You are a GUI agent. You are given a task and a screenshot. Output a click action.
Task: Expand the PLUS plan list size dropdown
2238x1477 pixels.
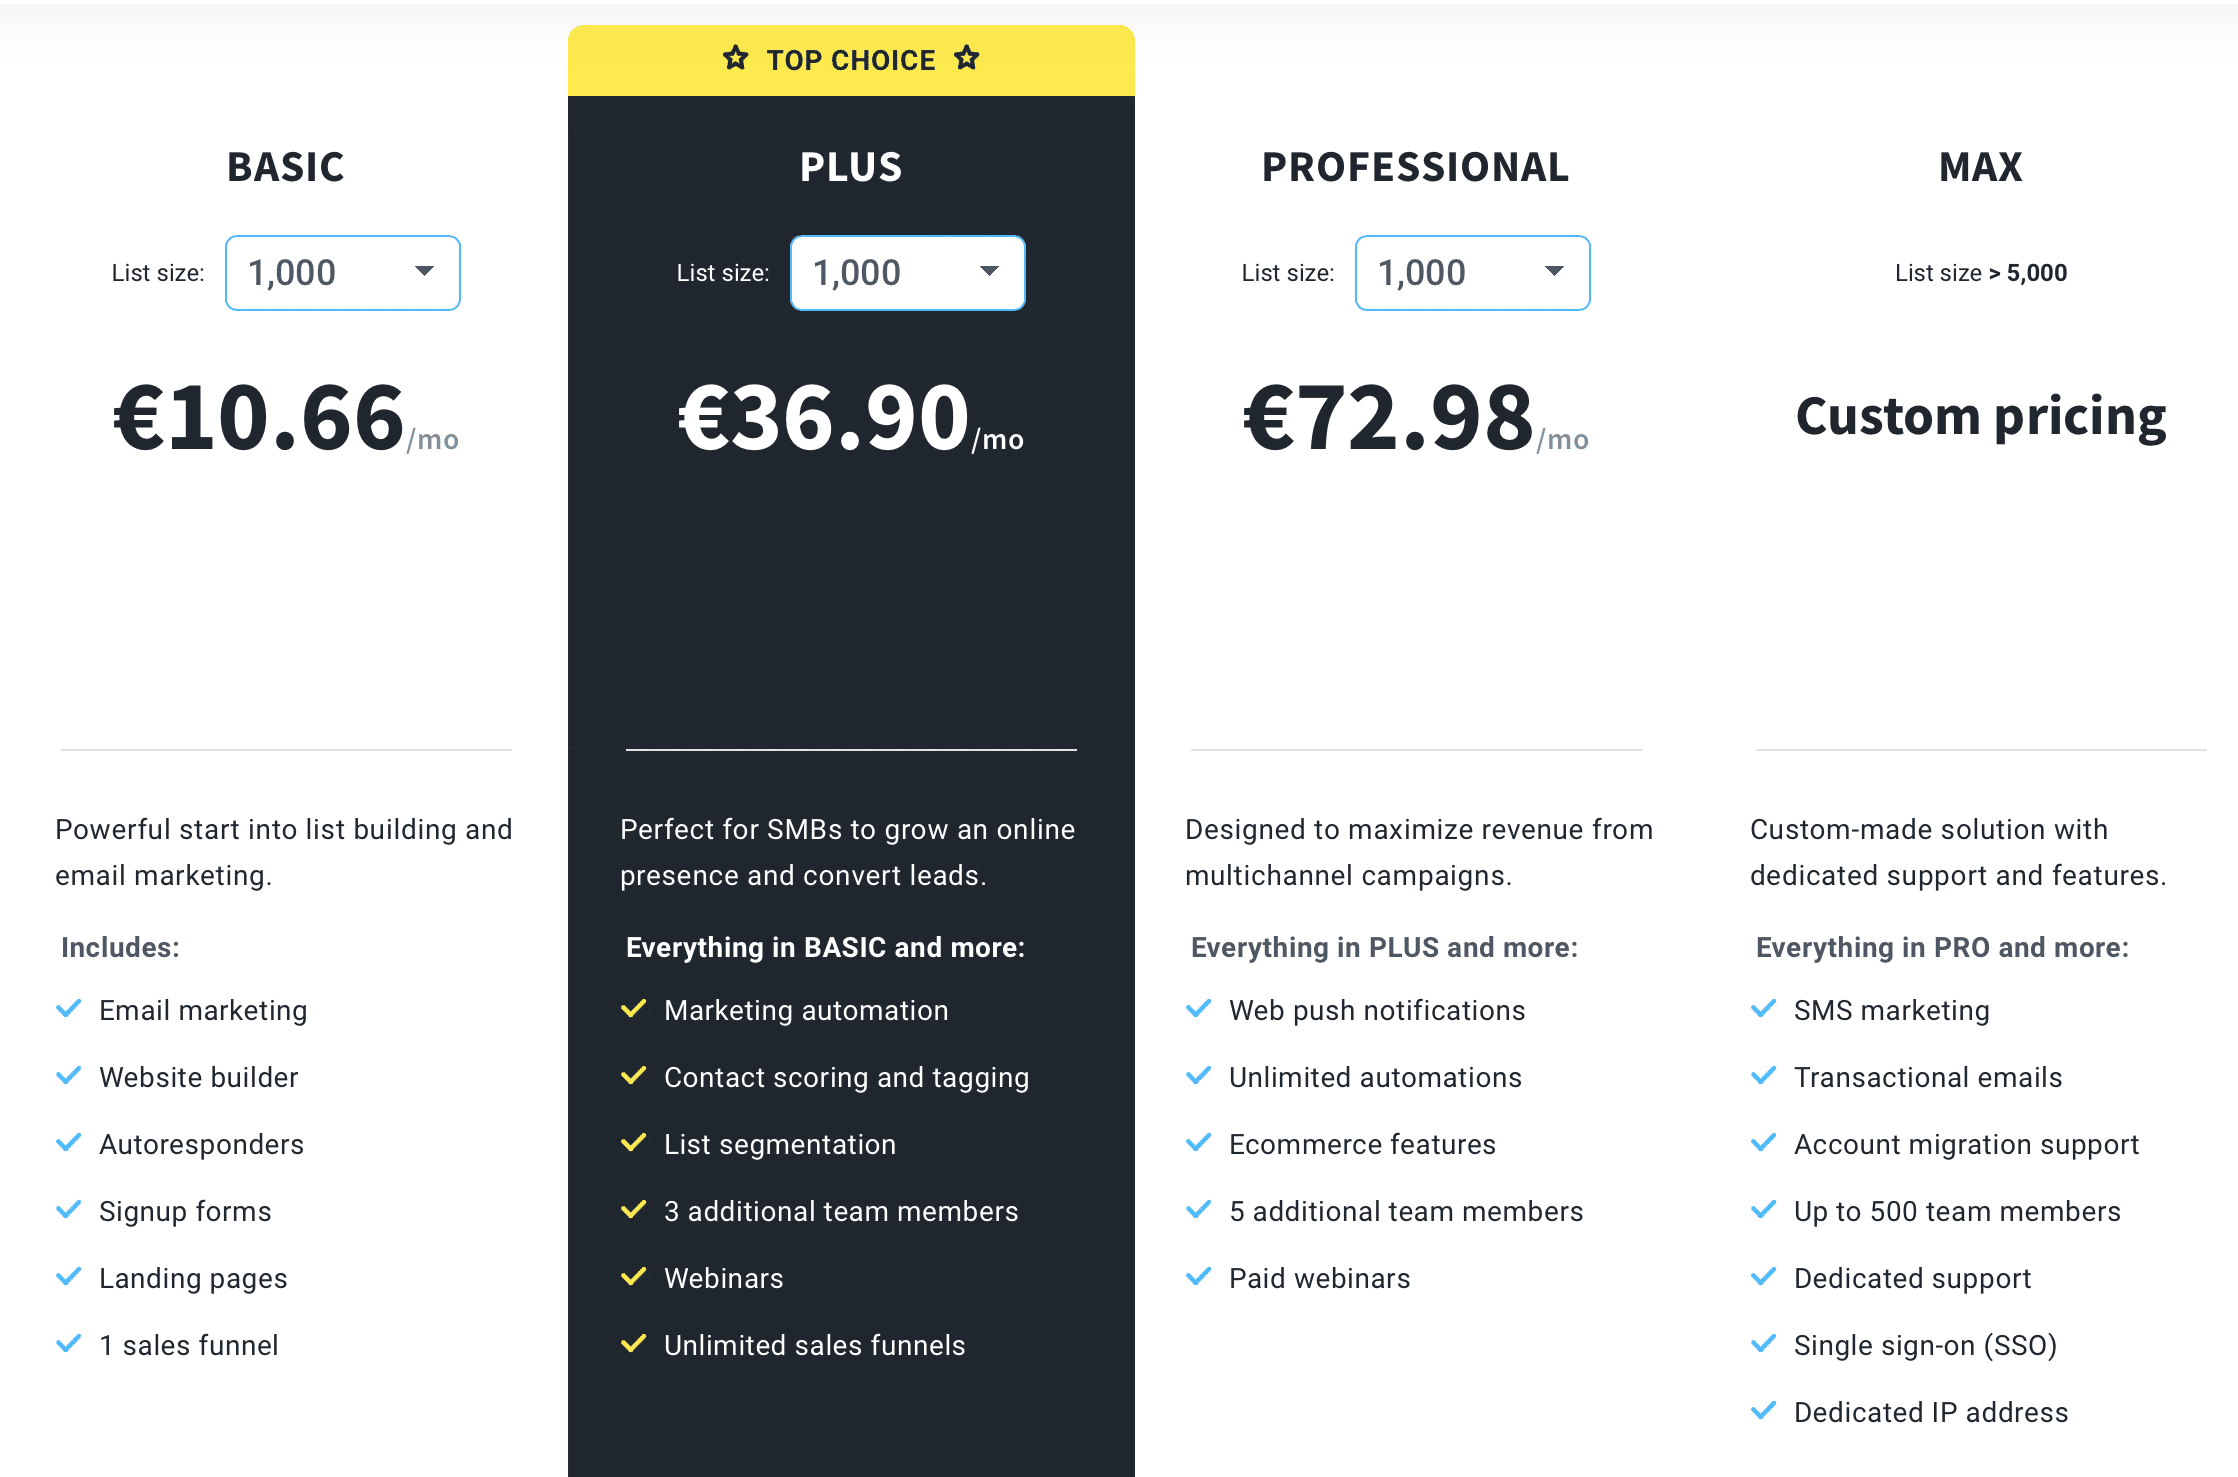point(908,273)
